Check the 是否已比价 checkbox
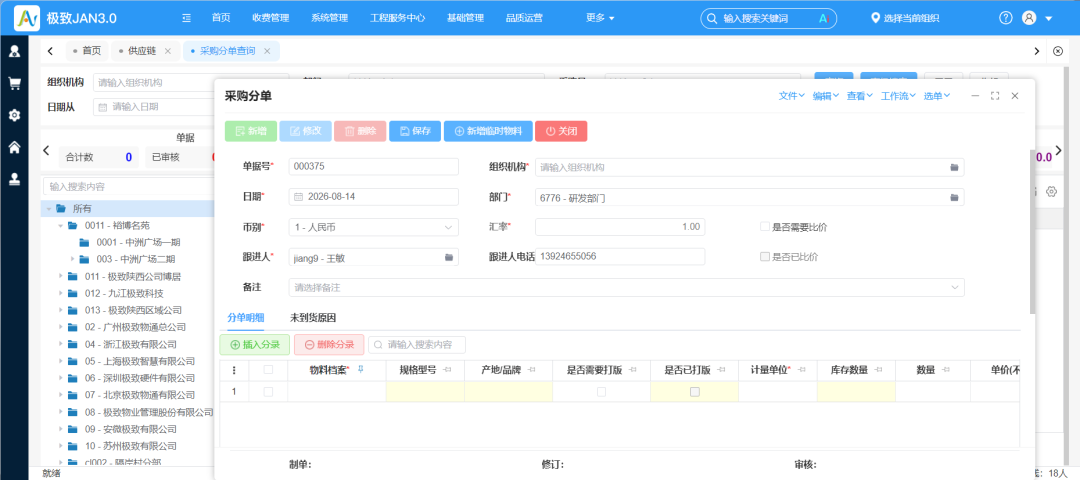 [764, 257]
